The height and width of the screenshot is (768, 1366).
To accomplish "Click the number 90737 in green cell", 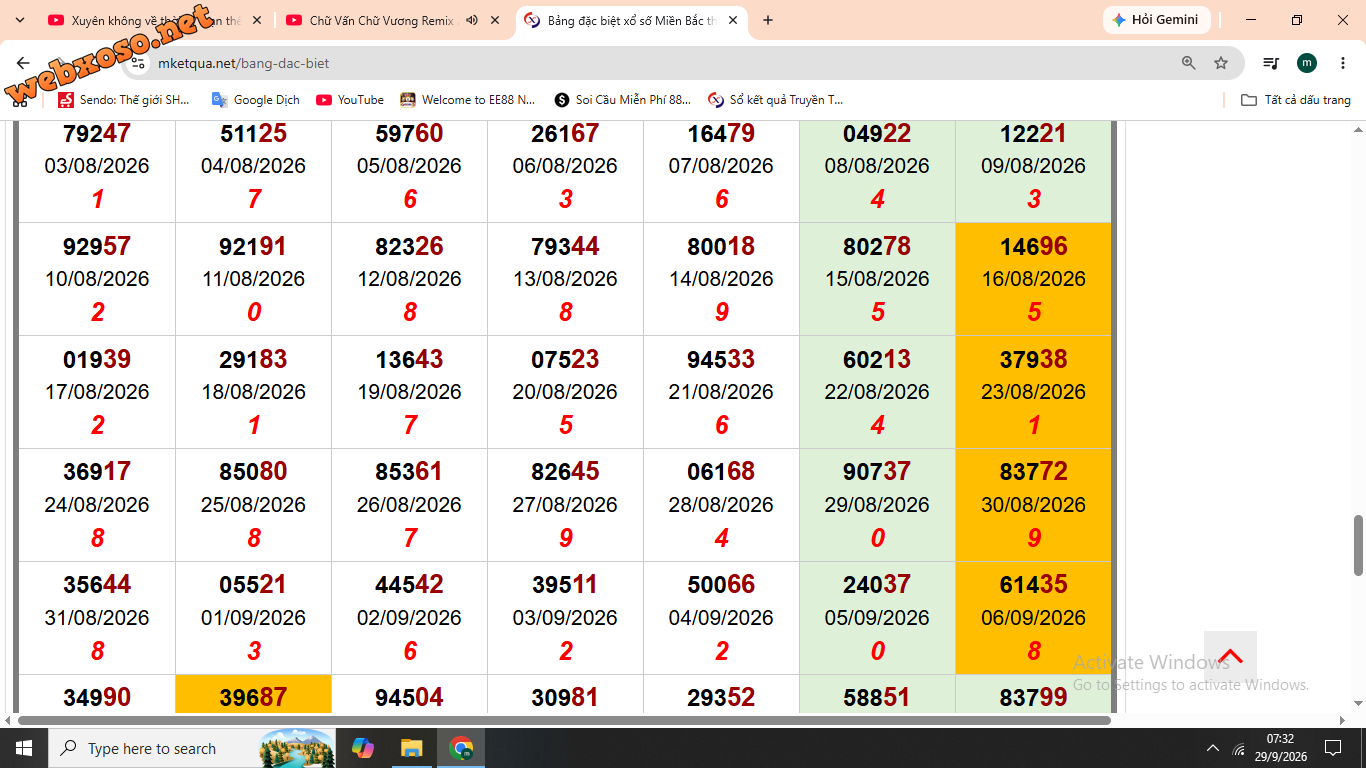I will (877, 471).
